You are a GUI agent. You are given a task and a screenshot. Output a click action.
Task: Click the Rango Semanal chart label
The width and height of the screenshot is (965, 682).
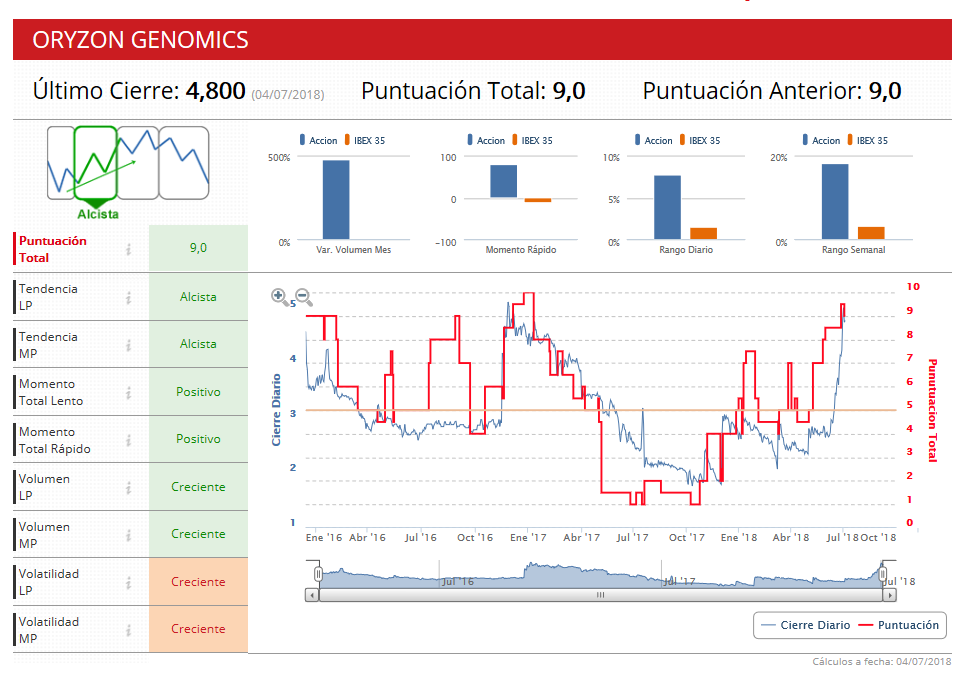pos(854,250)
